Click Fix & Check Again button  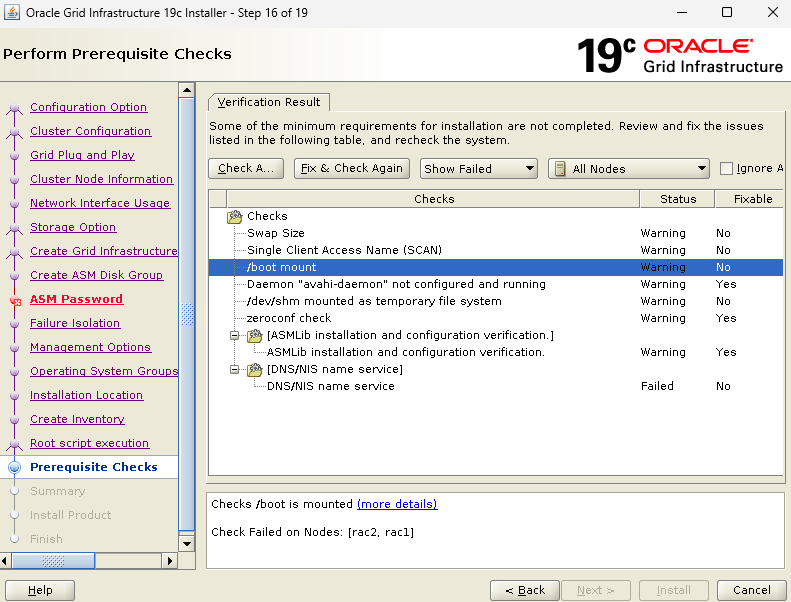tap(352, 169)
